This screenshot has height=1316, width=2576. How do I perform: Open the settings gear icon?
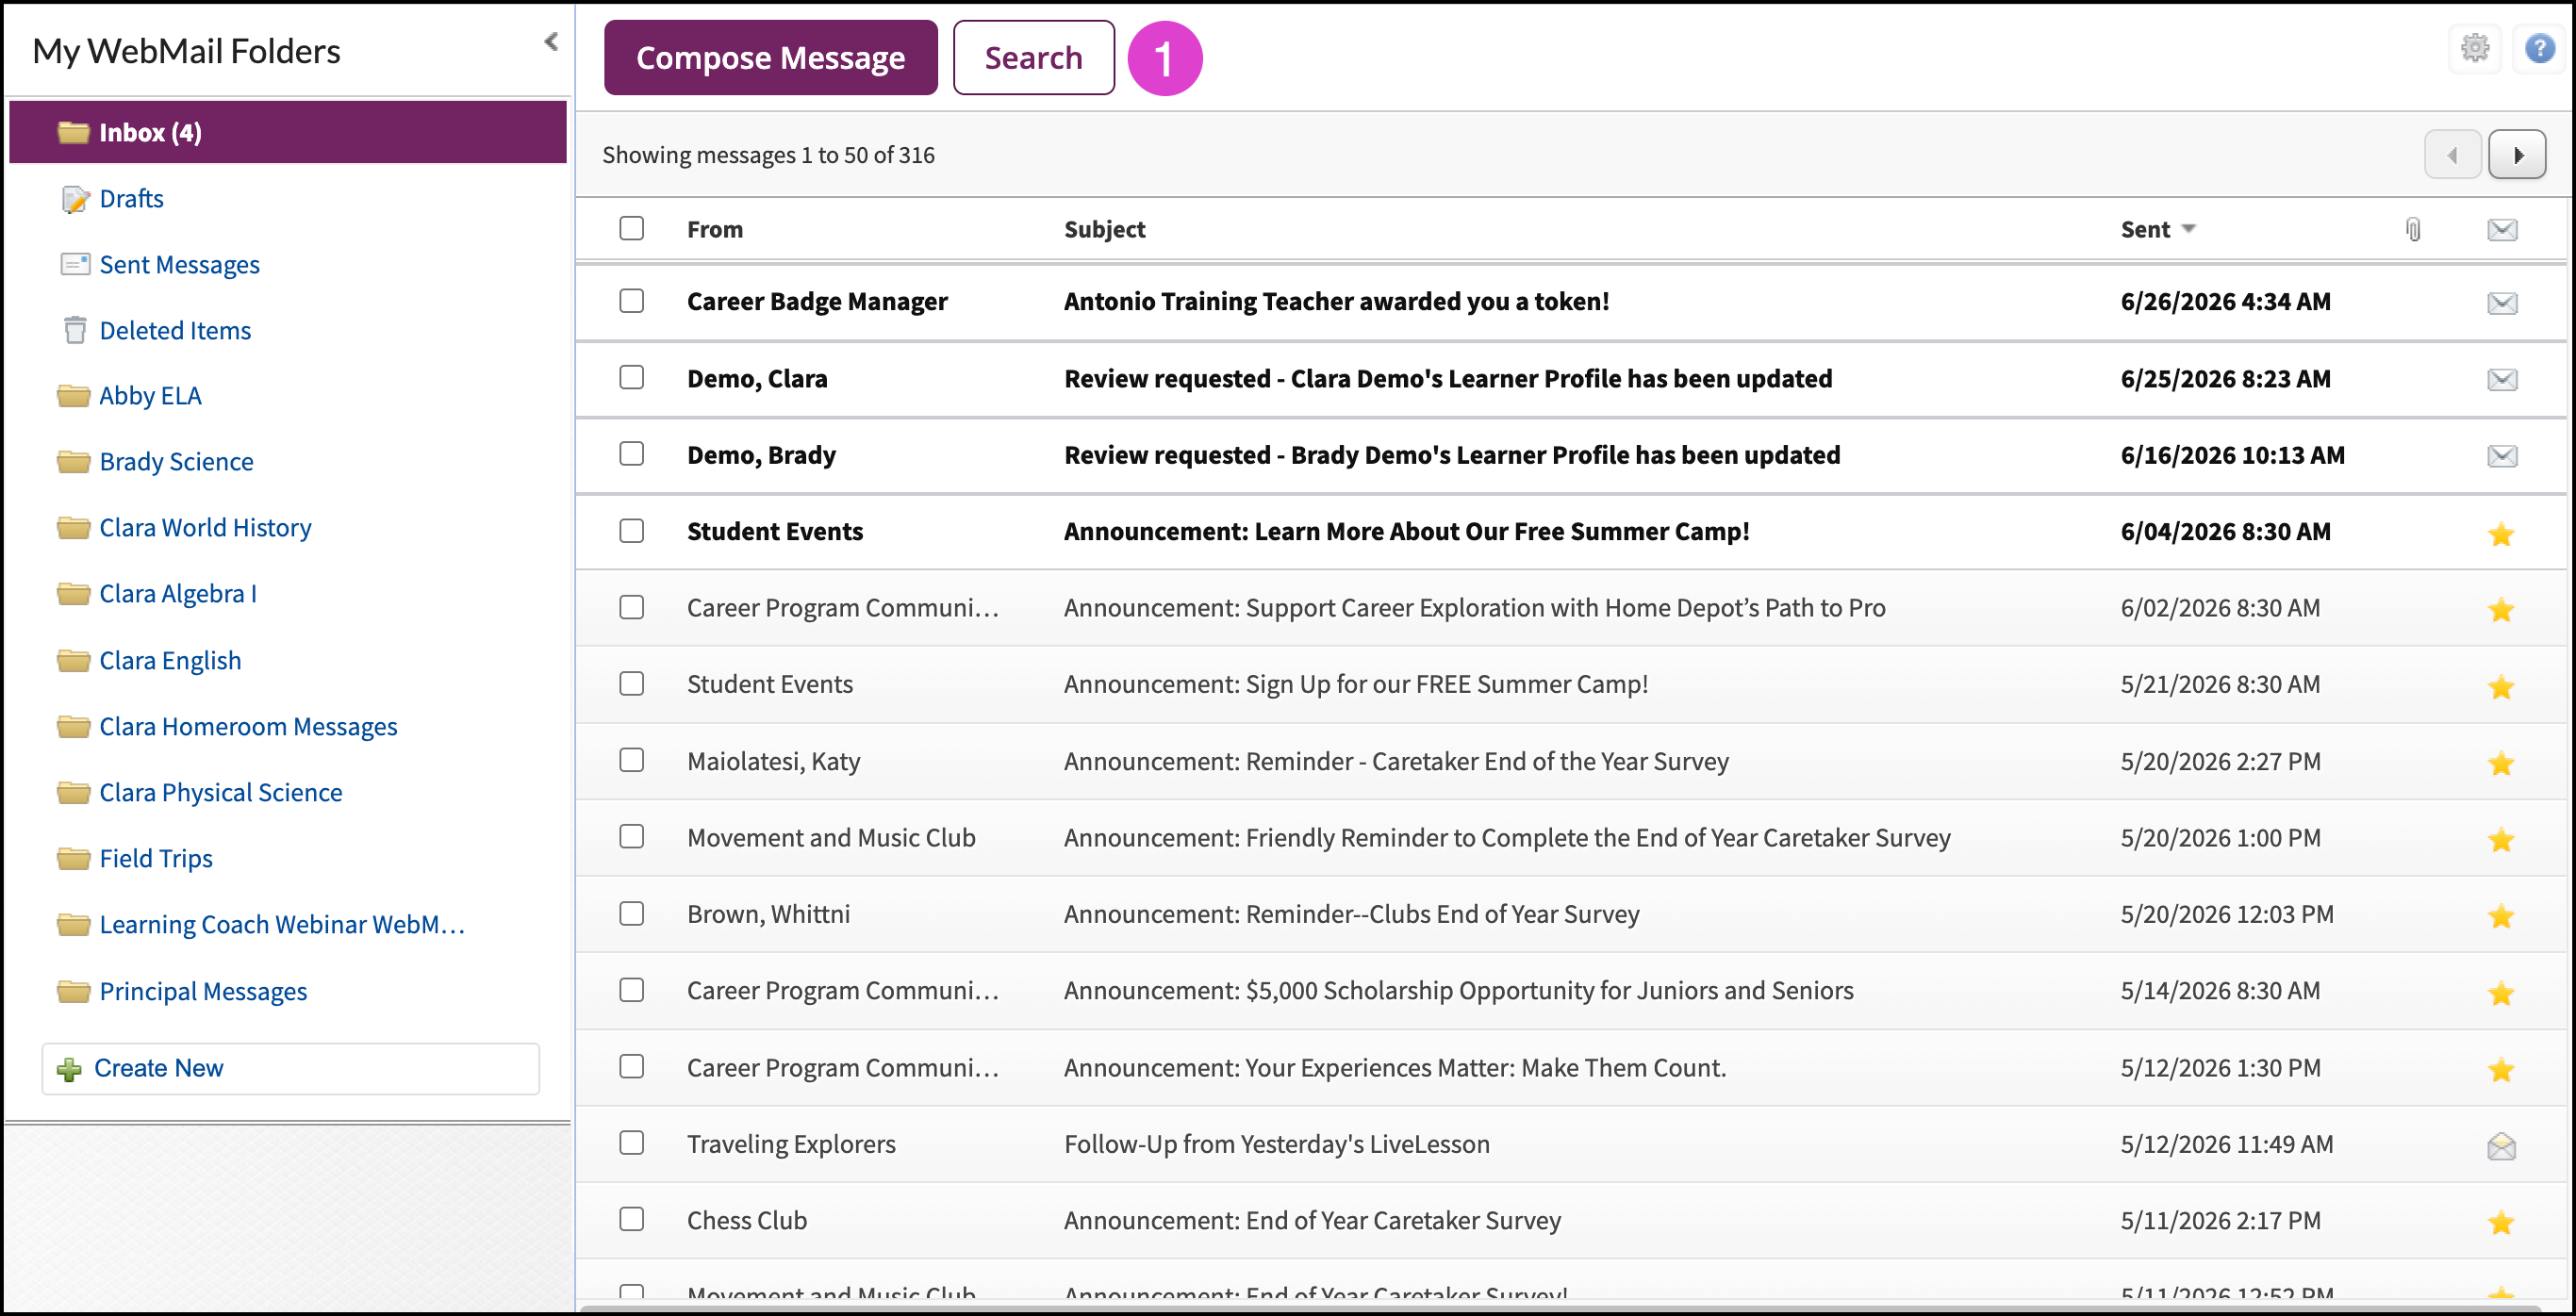pos(2474,48)
